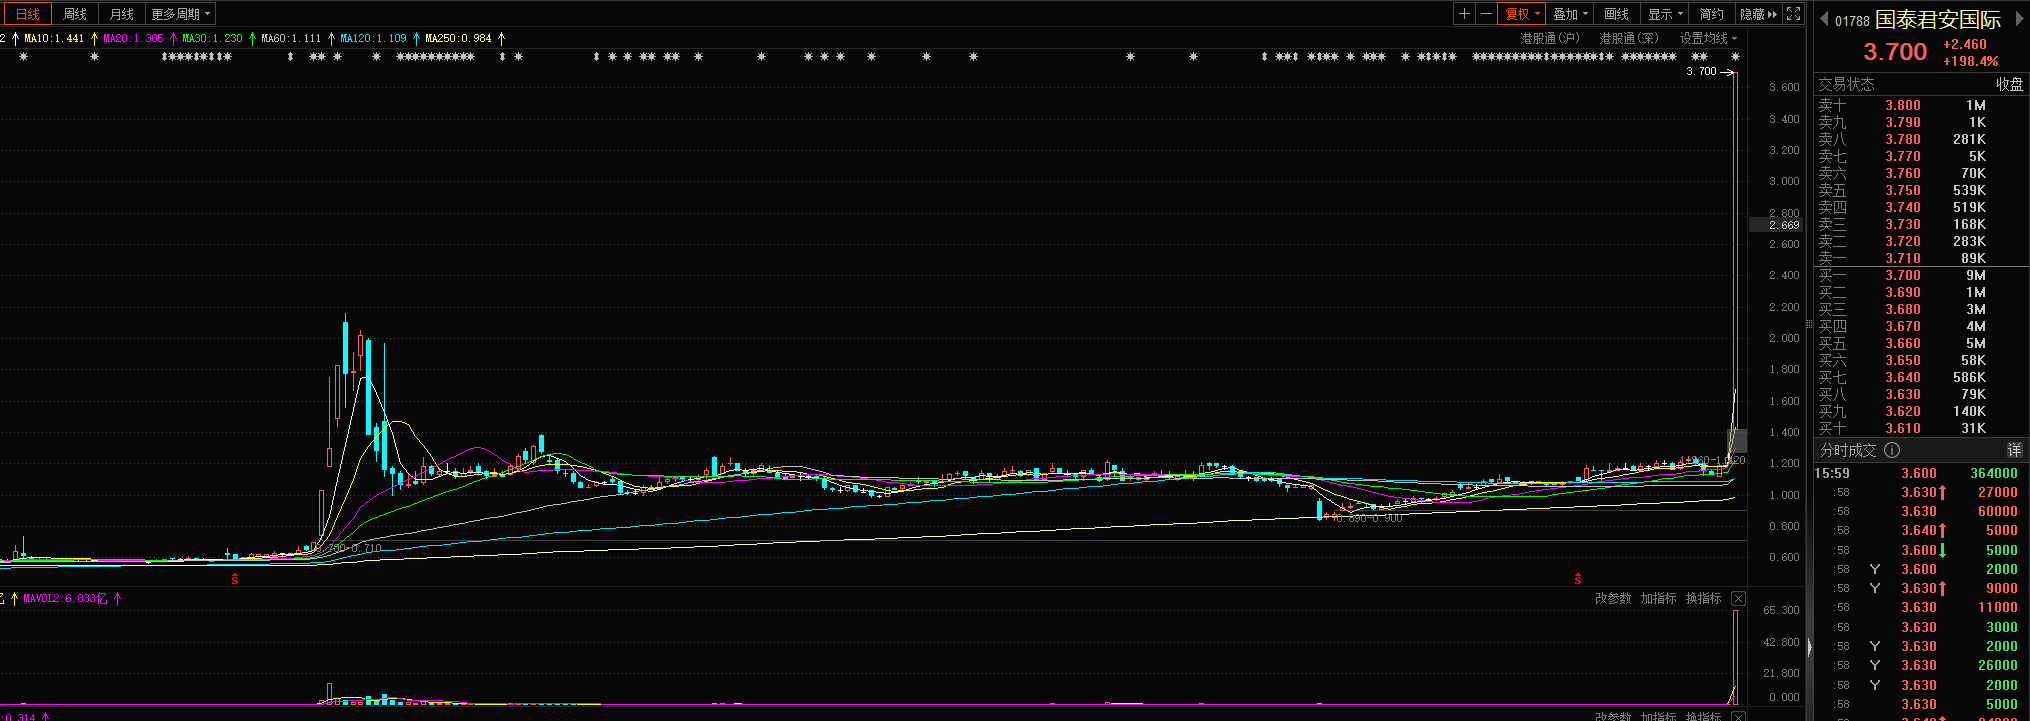Zoom in chart with plus icon
Viewport: 2030px width, 721px height.
pyautogui.click(x=1464, y=14)
